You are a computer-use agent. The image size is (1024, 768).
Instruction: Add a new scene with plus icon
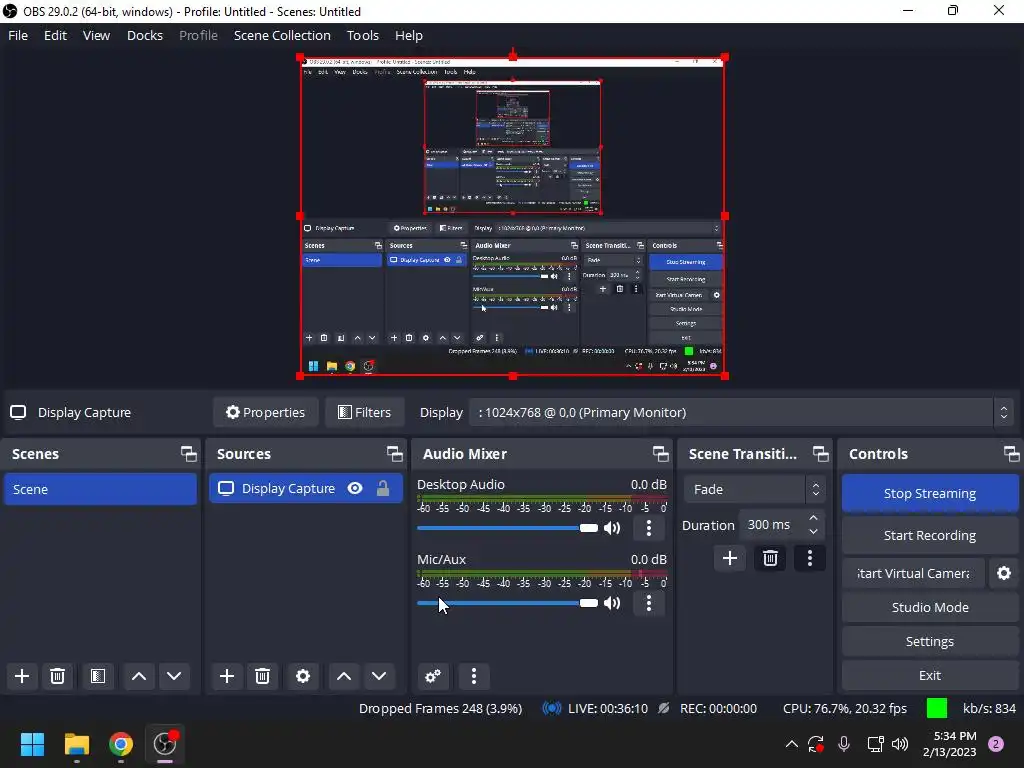coord(22,676)
